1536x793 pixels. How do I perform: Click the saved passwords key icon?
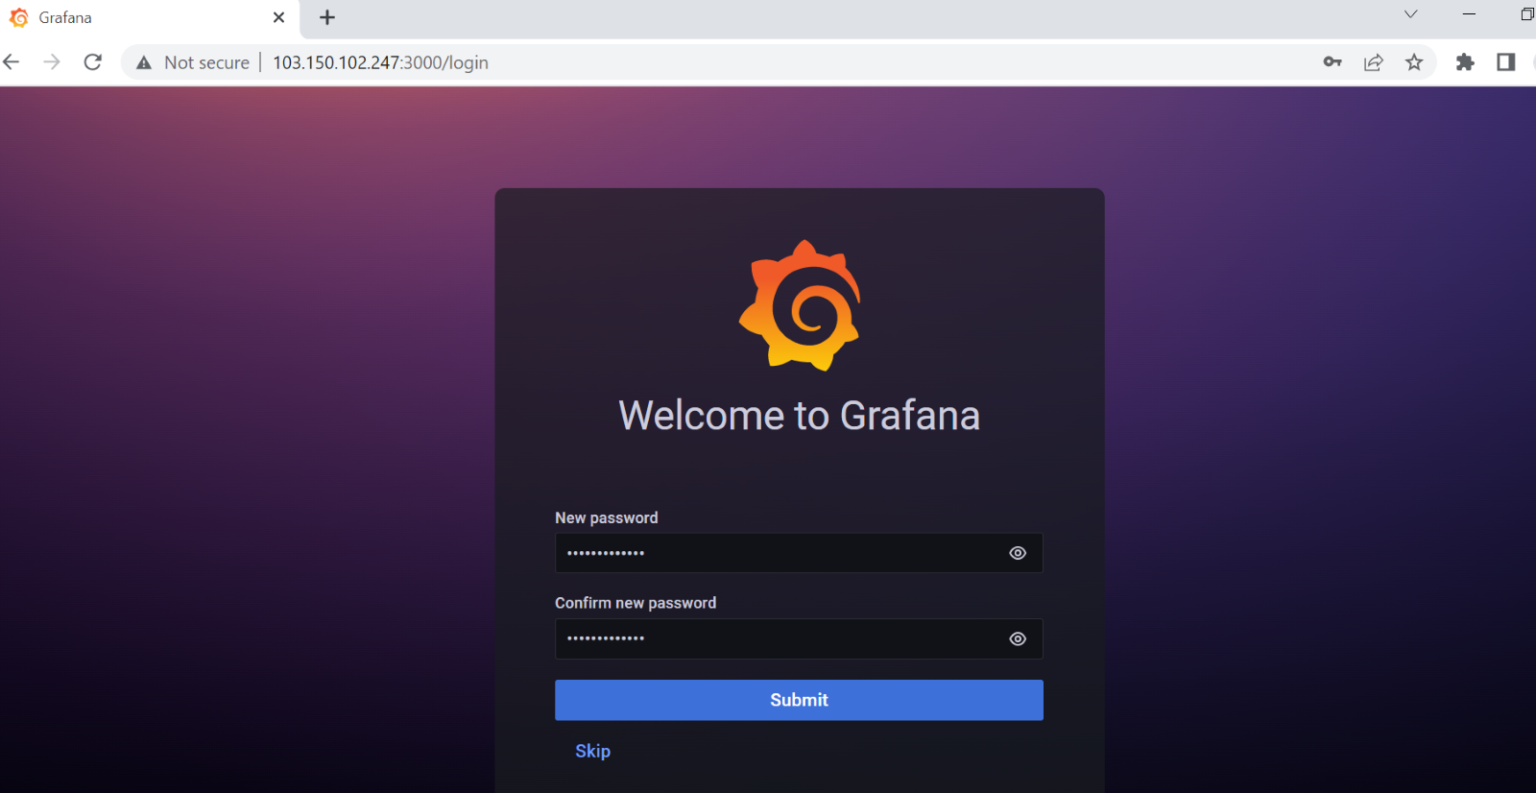click(x=1332, y=62)
